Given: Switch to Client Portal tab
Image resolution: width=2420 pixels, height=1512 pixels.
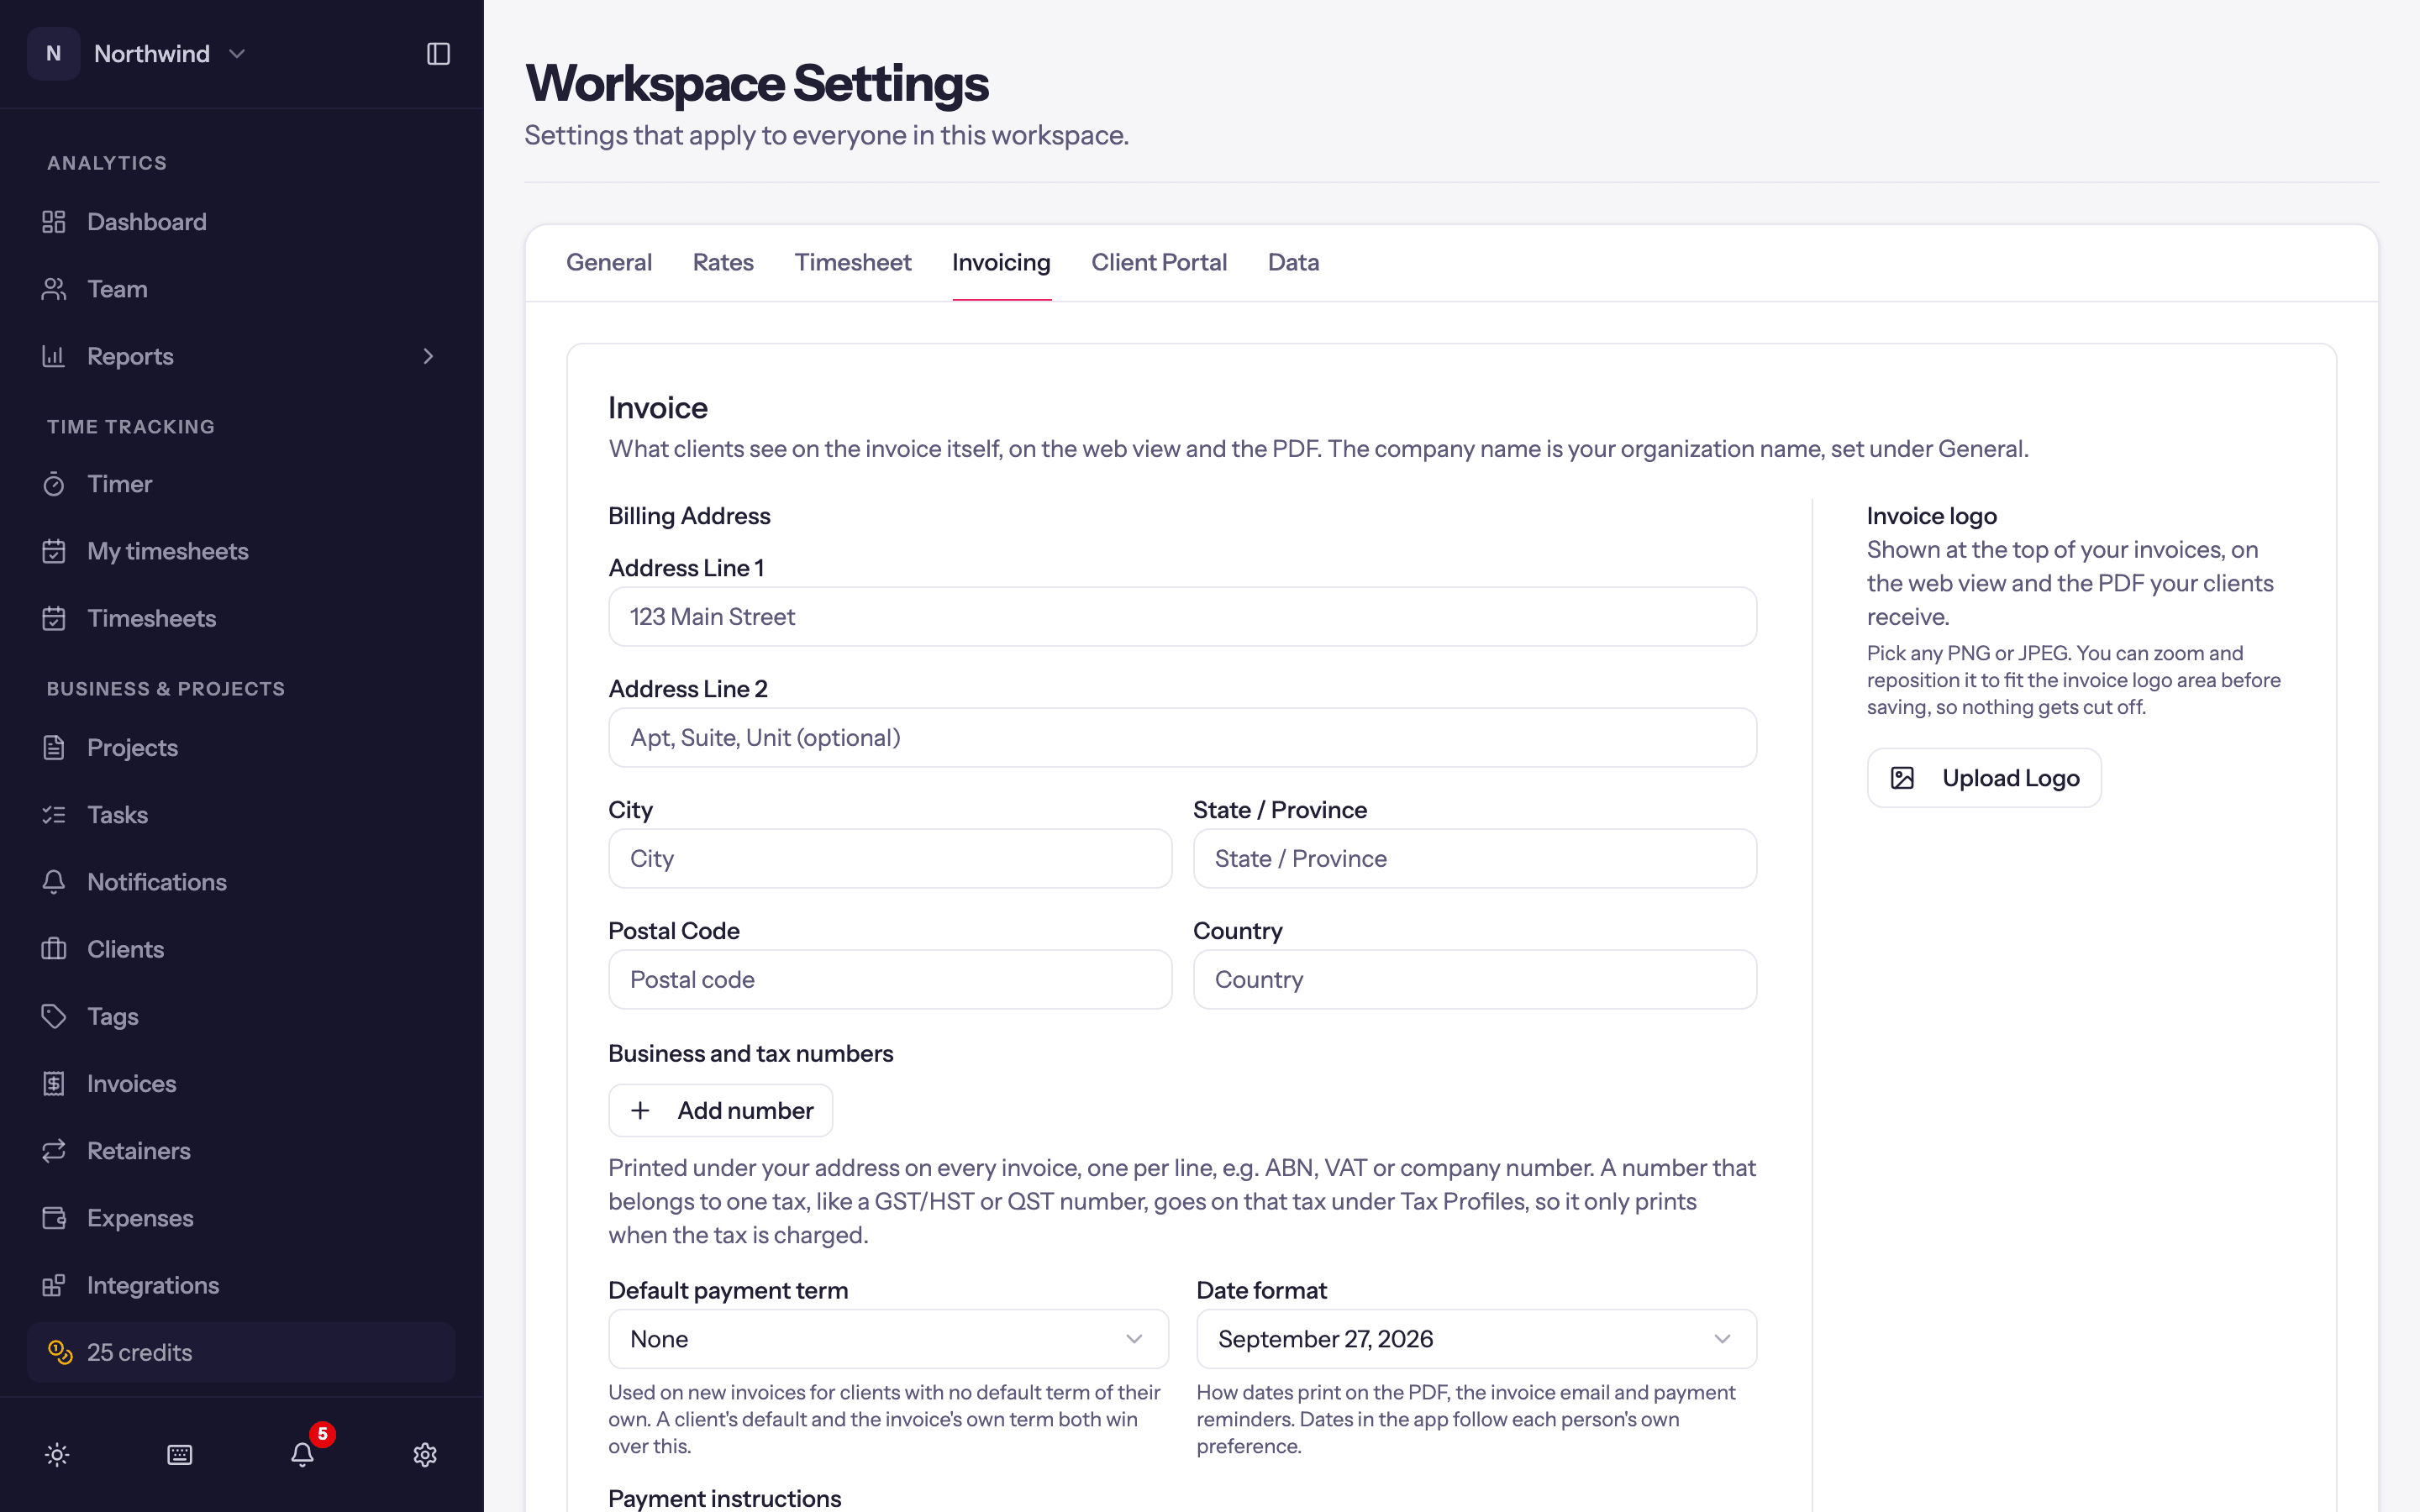Looking at the screenshot, I should click(x=1159, y=262).
